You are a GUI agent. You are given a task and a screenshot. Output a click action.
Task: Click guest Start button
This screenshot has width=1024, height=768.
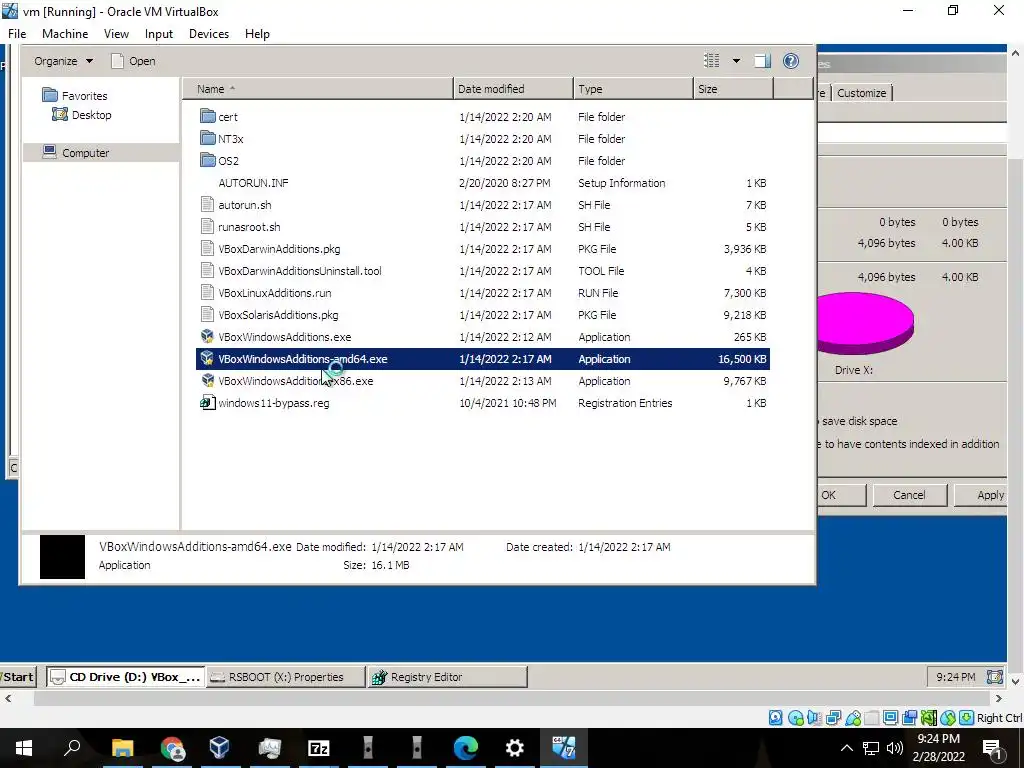click(x=18, y=677)
